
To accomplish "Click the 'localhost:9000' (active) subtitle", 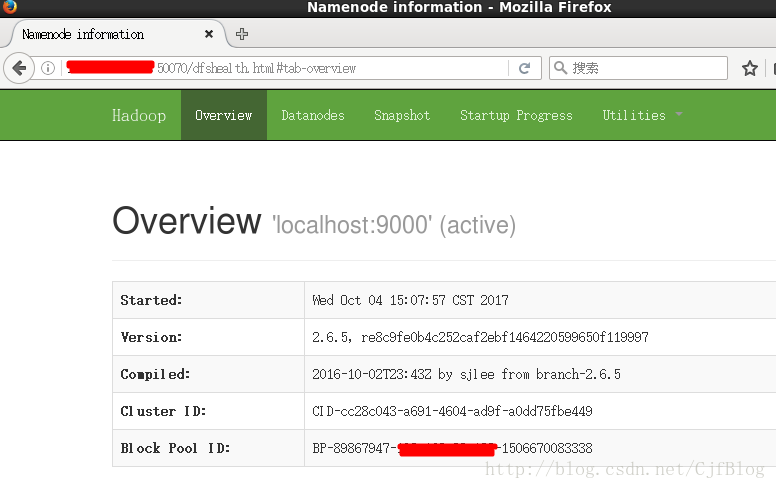I will tap(394, 225).
